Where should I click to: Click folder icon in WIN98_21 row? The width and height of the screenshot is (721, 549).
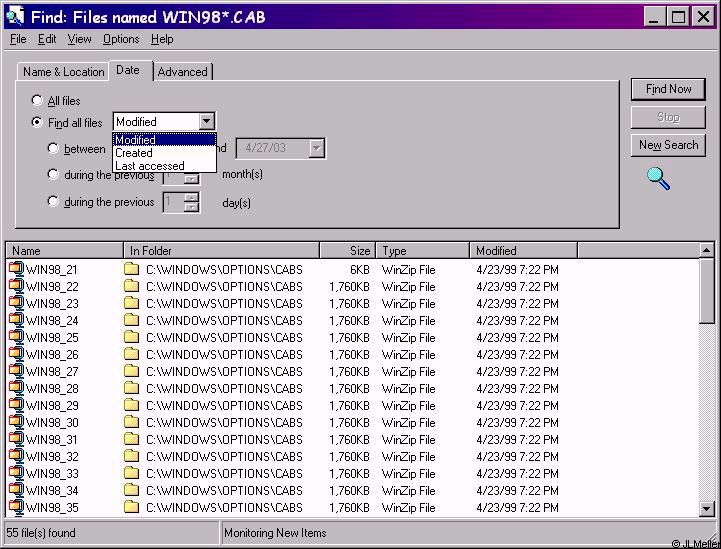132,269
